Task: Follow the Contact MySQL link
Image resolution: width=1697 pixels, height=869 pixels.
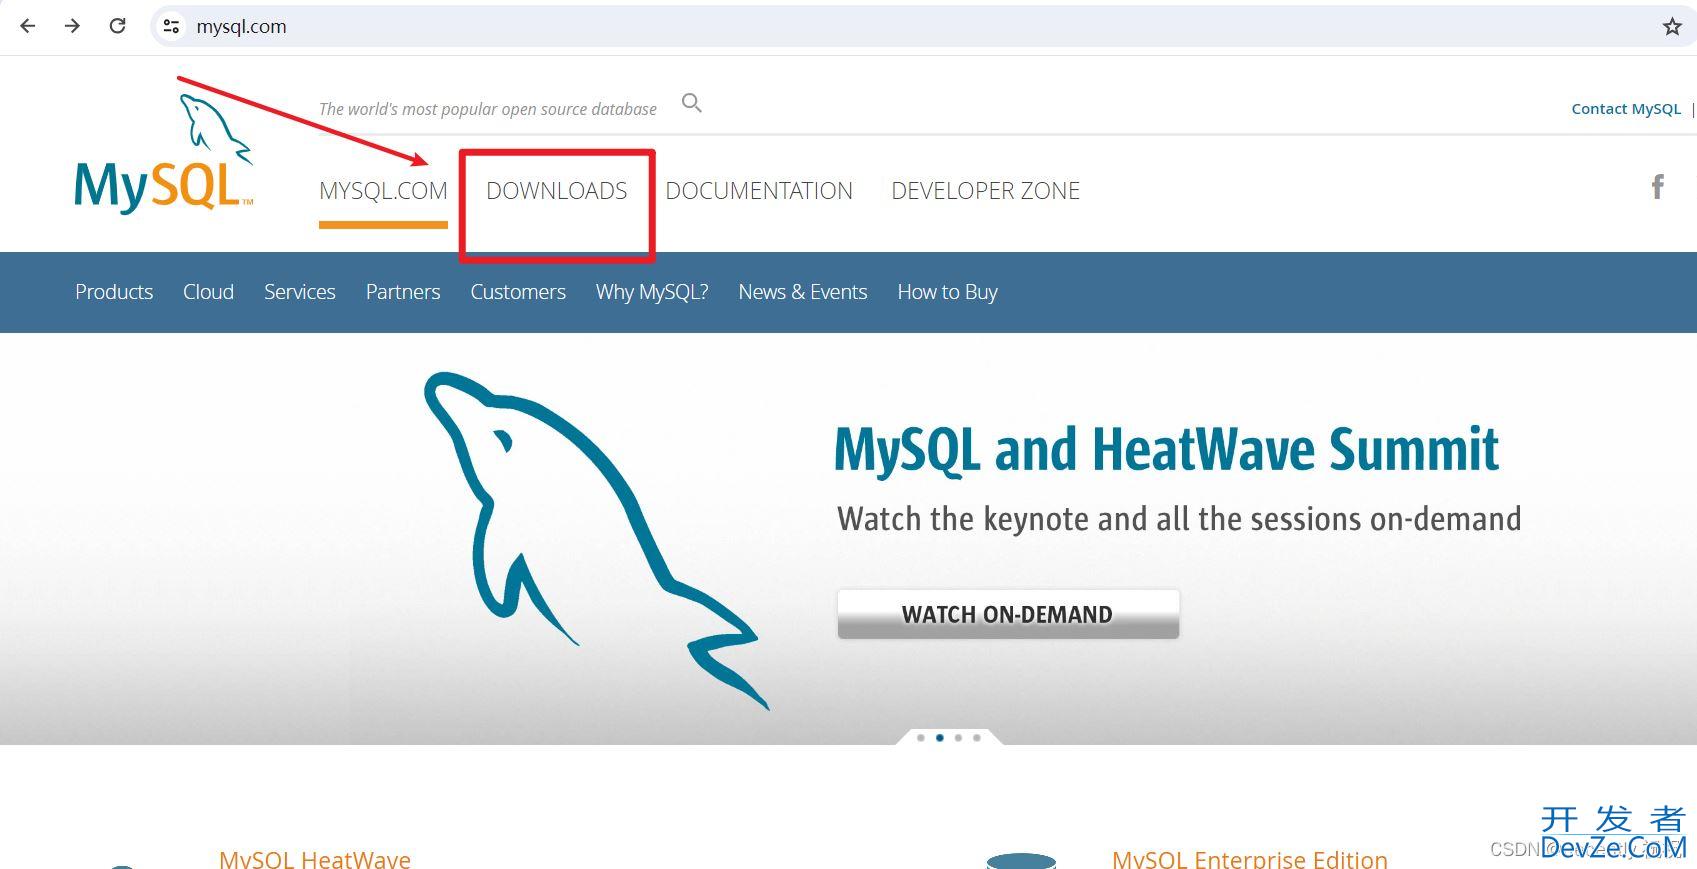Action: coord(1626,108)
